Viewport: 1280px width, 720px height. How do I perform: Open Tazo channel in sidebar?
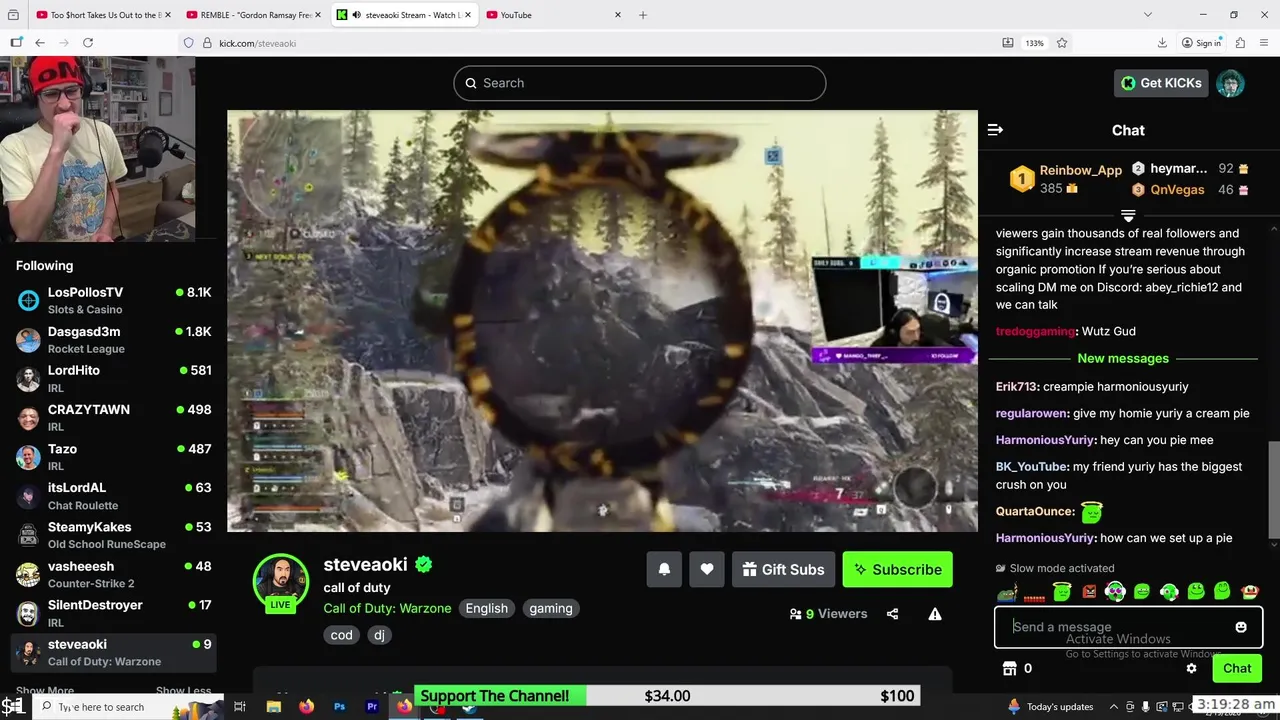[x=114, y=457]
